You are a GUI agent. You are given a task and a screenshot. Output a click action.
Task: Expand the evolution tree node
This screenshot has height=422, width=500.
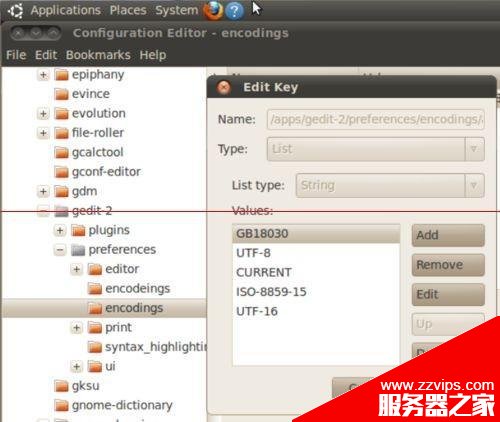click(x=43, y=114)
